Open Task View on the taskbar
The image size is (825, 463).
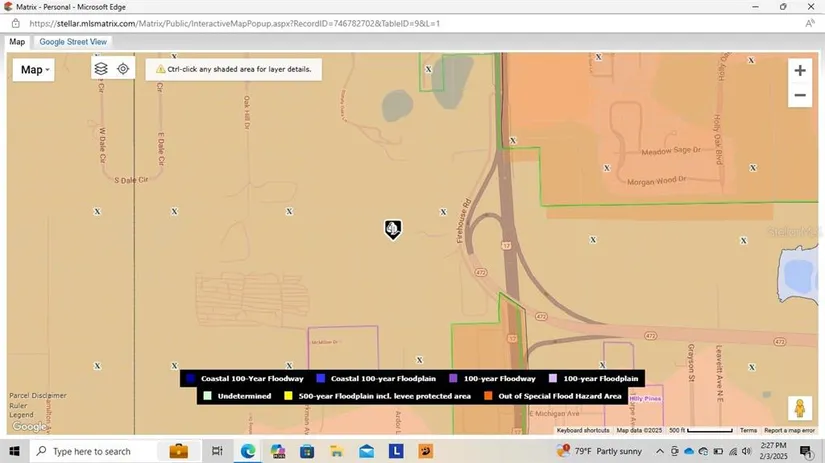click(217, 451)
